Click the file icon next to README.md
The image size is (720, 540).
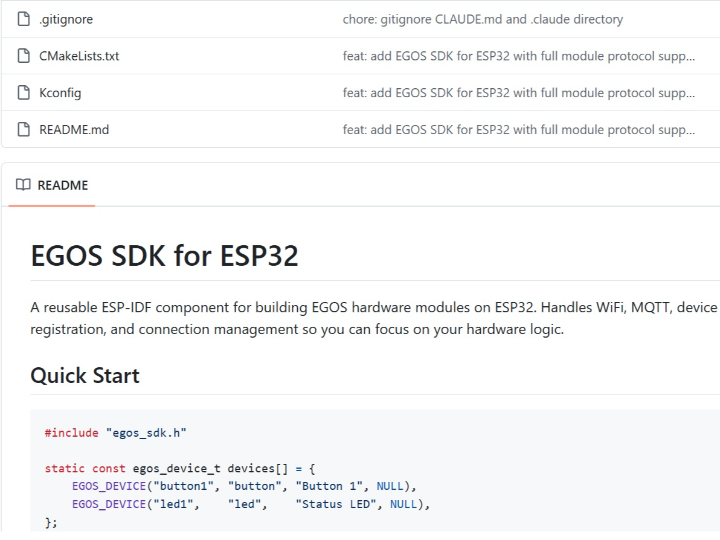tap(24, 129)
